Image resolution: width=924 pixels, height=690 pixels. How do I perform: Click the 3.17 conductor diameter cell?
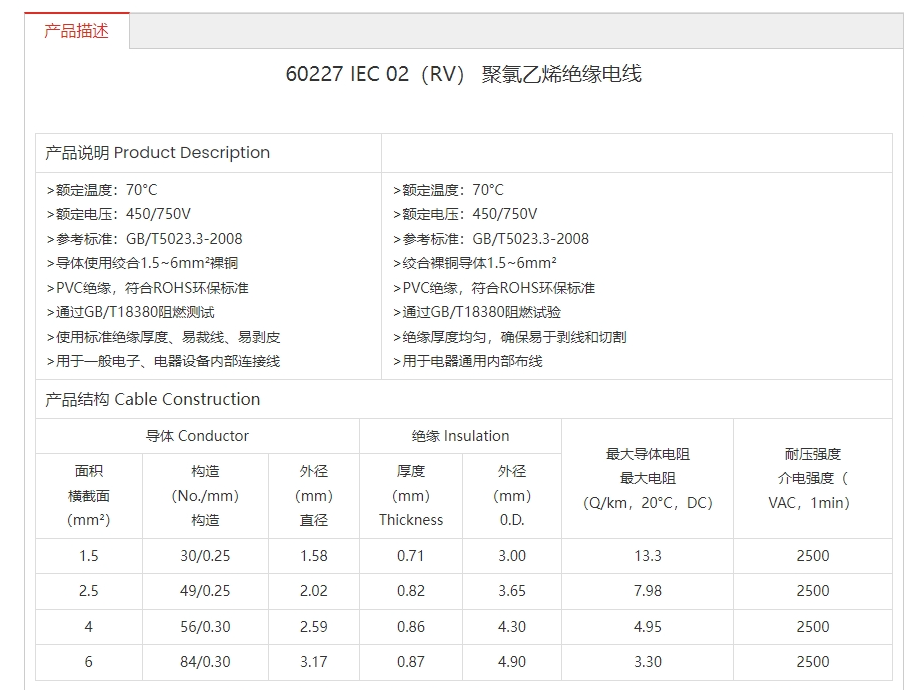click(x=313, y=661)
